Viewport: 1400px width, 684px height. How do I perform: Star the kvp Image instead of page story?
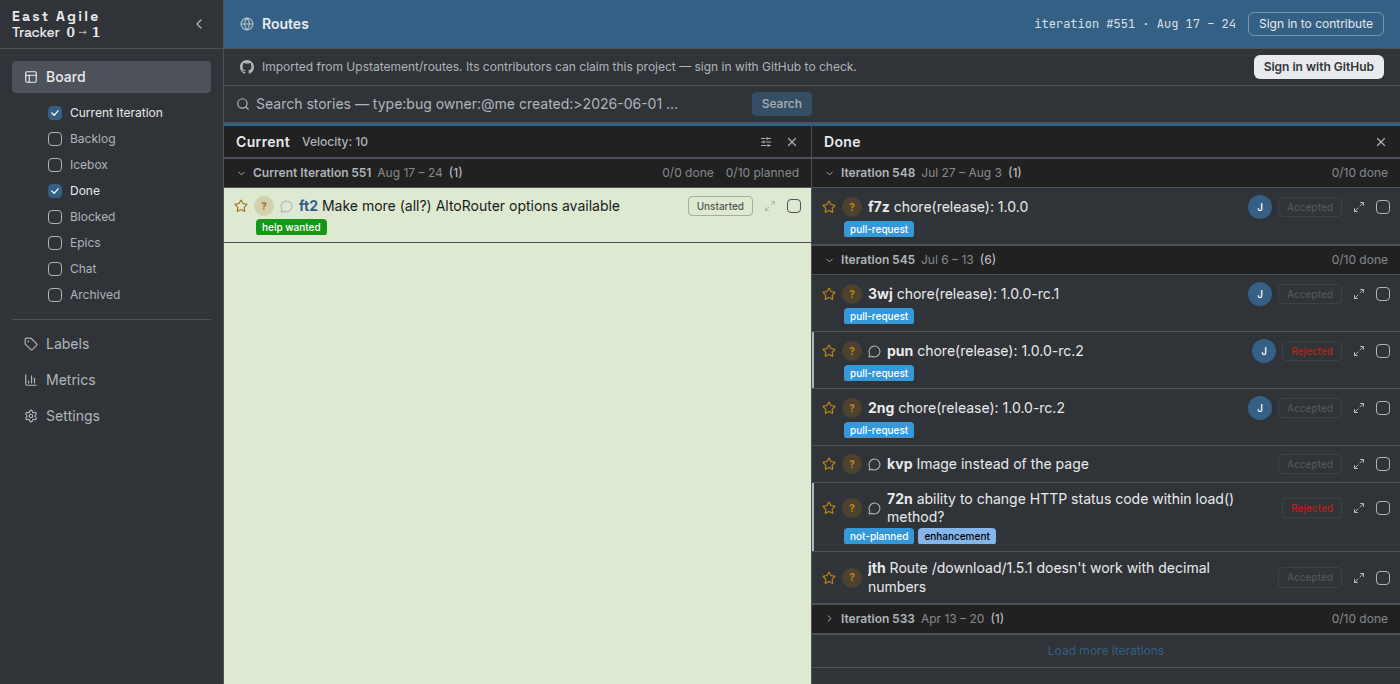pyautogui.click(x=829, y=464)
